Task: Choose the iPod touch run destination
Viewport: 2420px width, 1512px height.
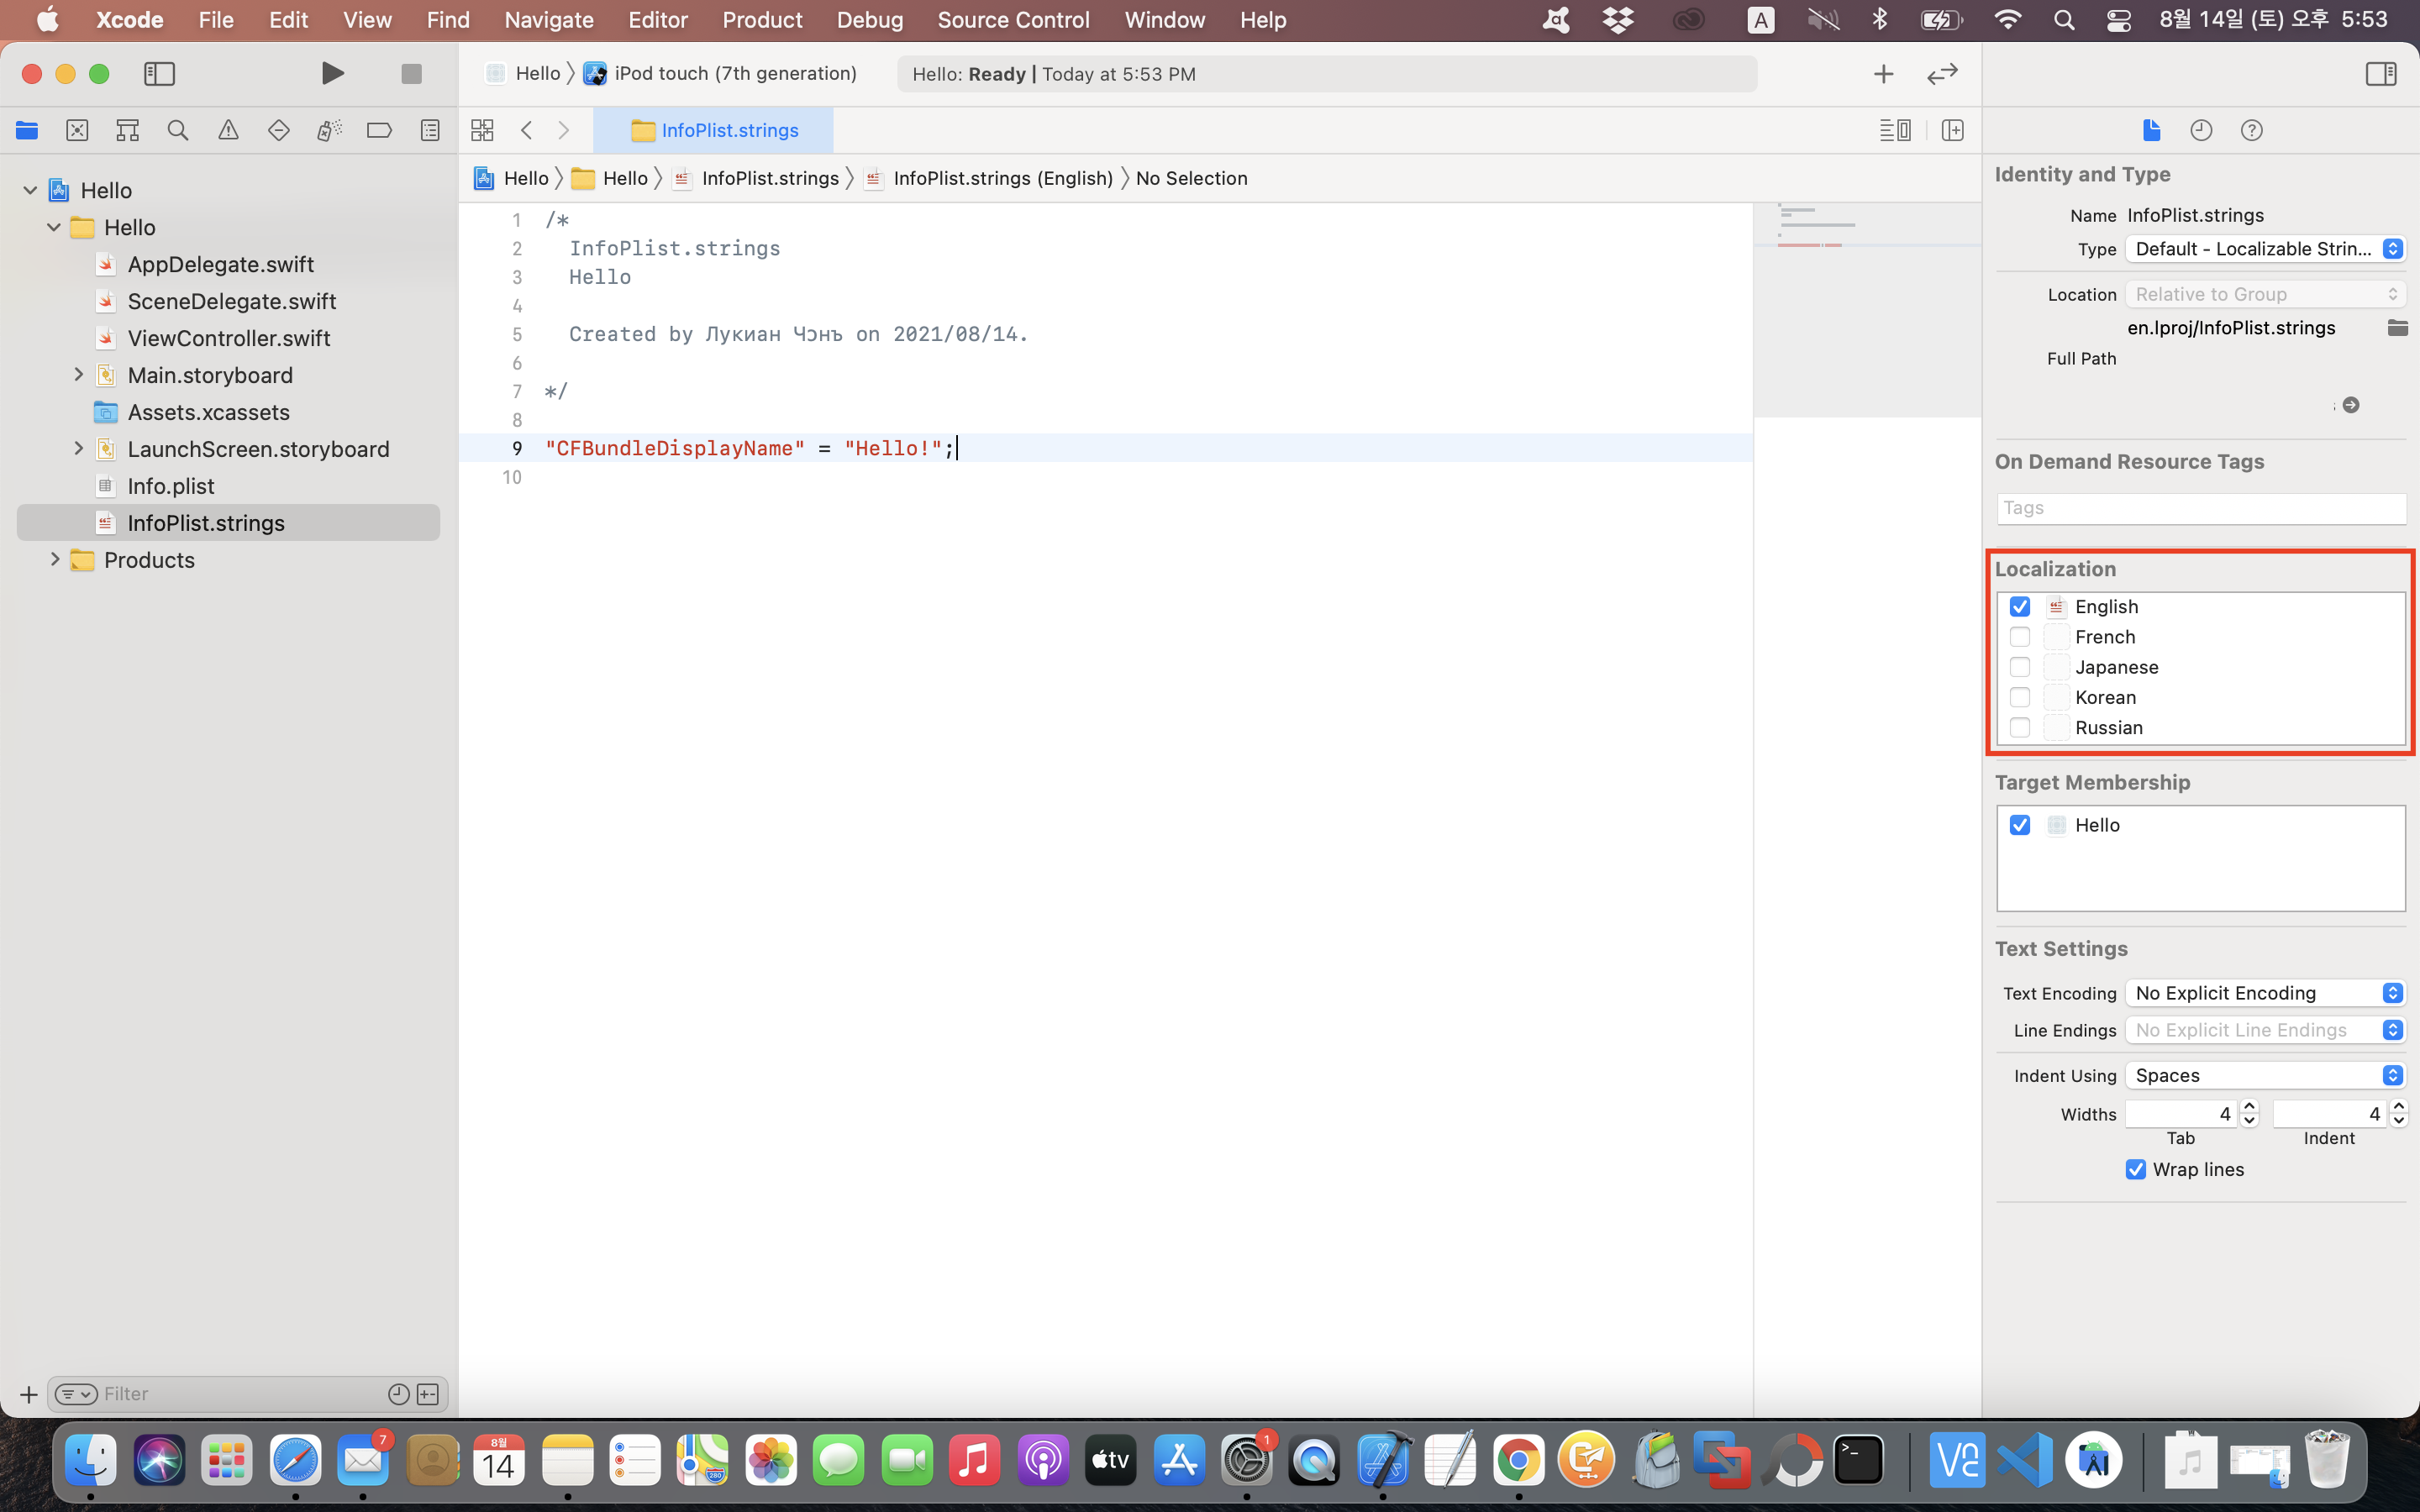Action: 734,74
